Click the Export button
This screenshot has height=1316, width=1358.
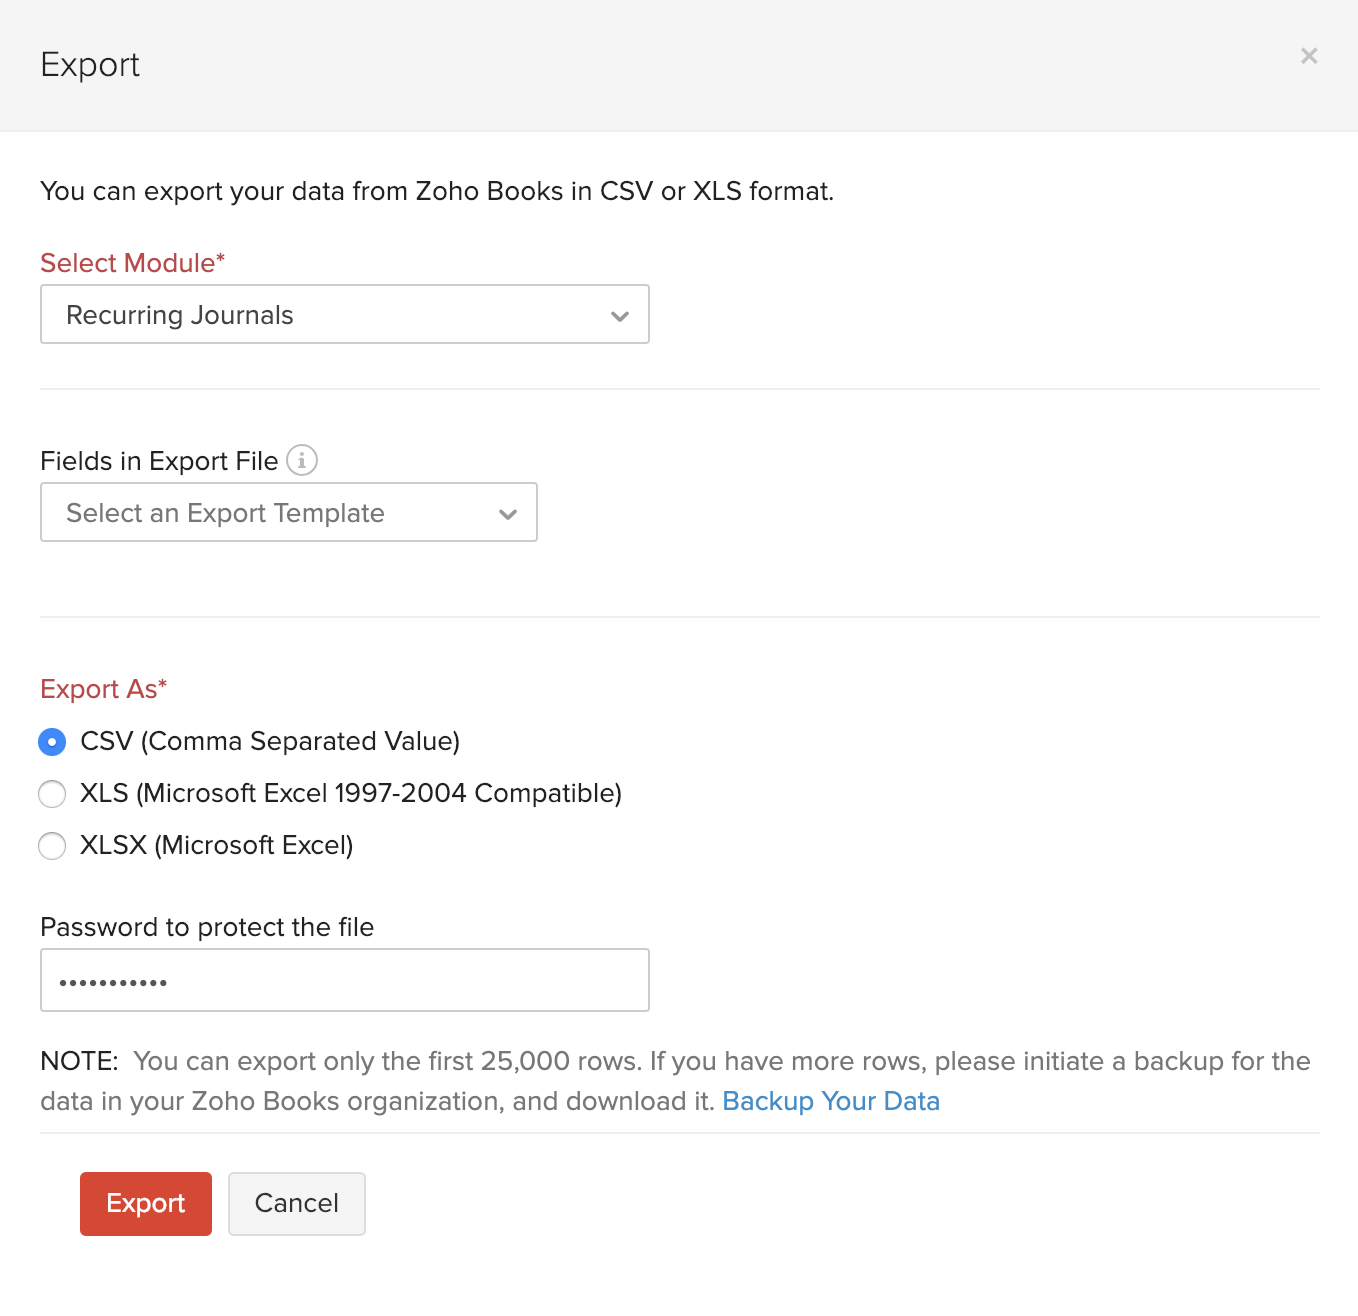click(145, 1203)
